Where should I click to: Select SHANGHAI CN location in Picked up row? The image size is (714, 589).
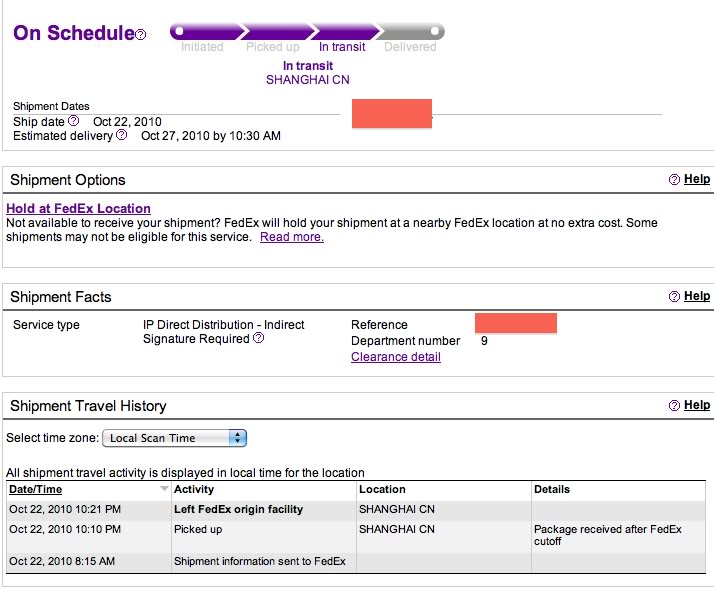[397, 529]
